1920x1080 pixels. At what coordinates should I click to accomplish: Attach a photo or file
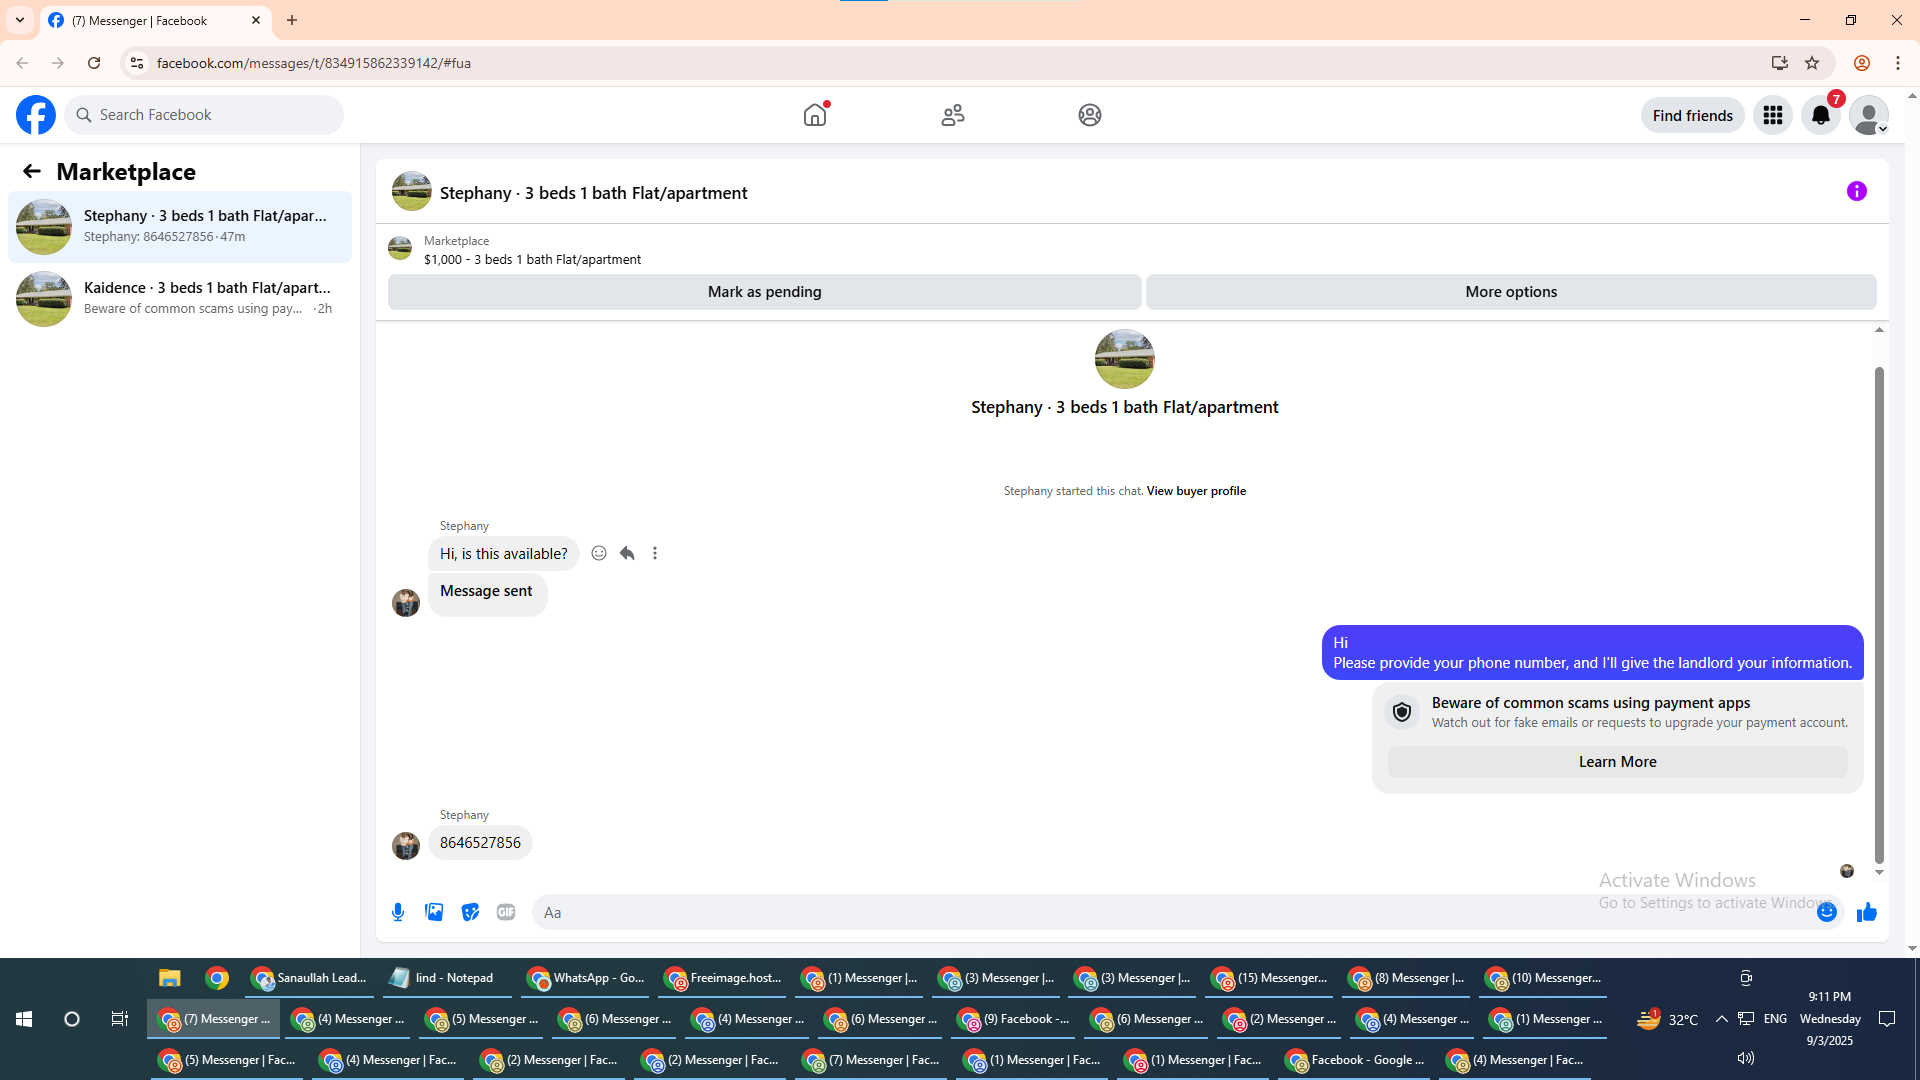click(434, 912)
